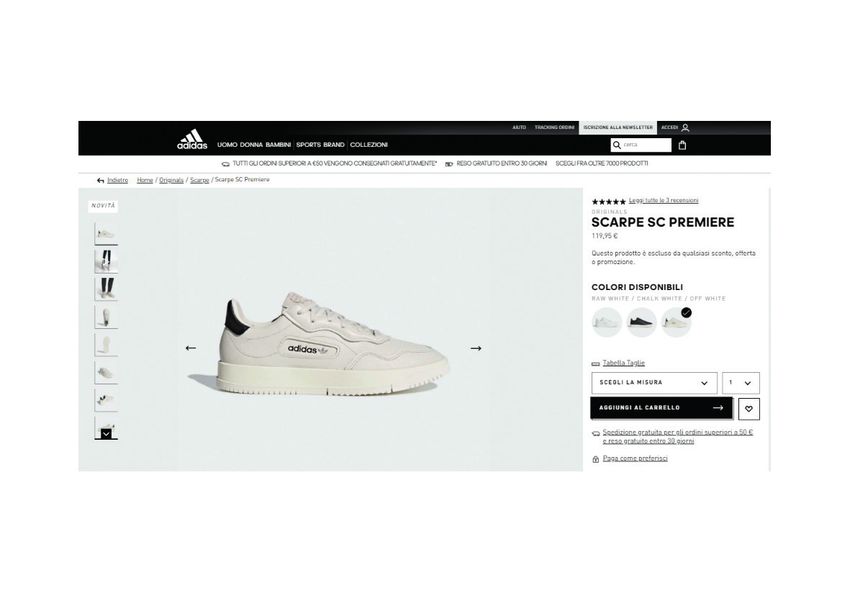
Task: Read all 3 reviews link
Action: (x=664, y=201)
